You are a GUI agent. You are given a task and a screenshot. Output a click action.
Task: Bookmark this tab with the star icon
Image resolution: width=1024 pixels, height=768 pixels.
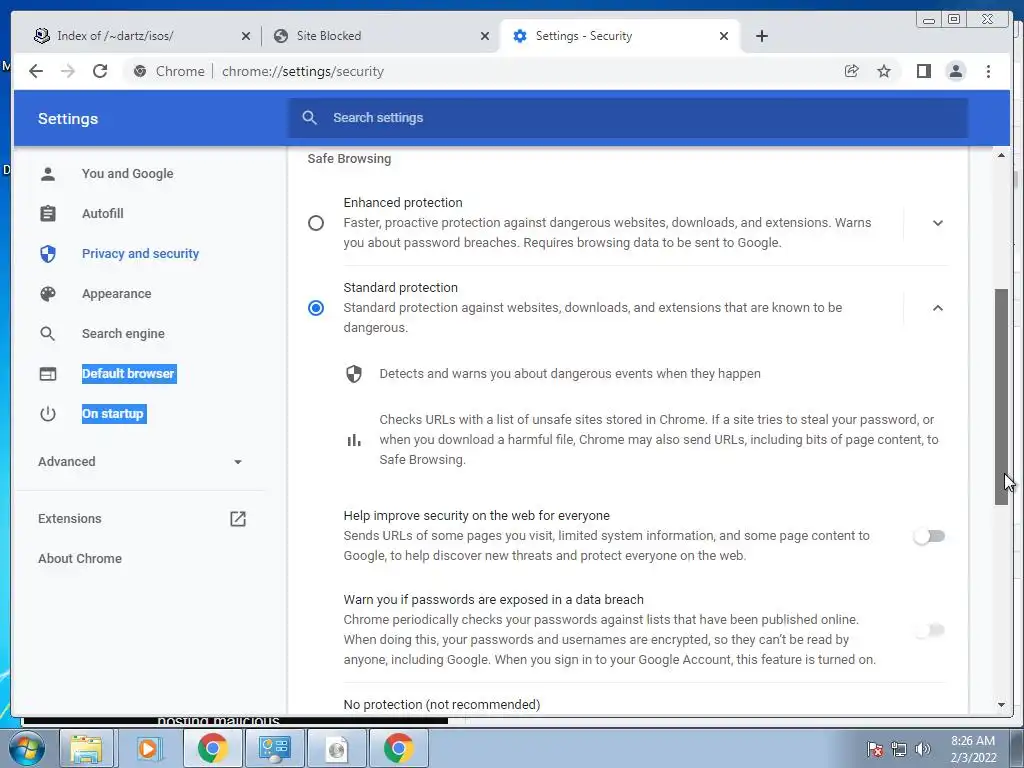[x=884, y=71]
